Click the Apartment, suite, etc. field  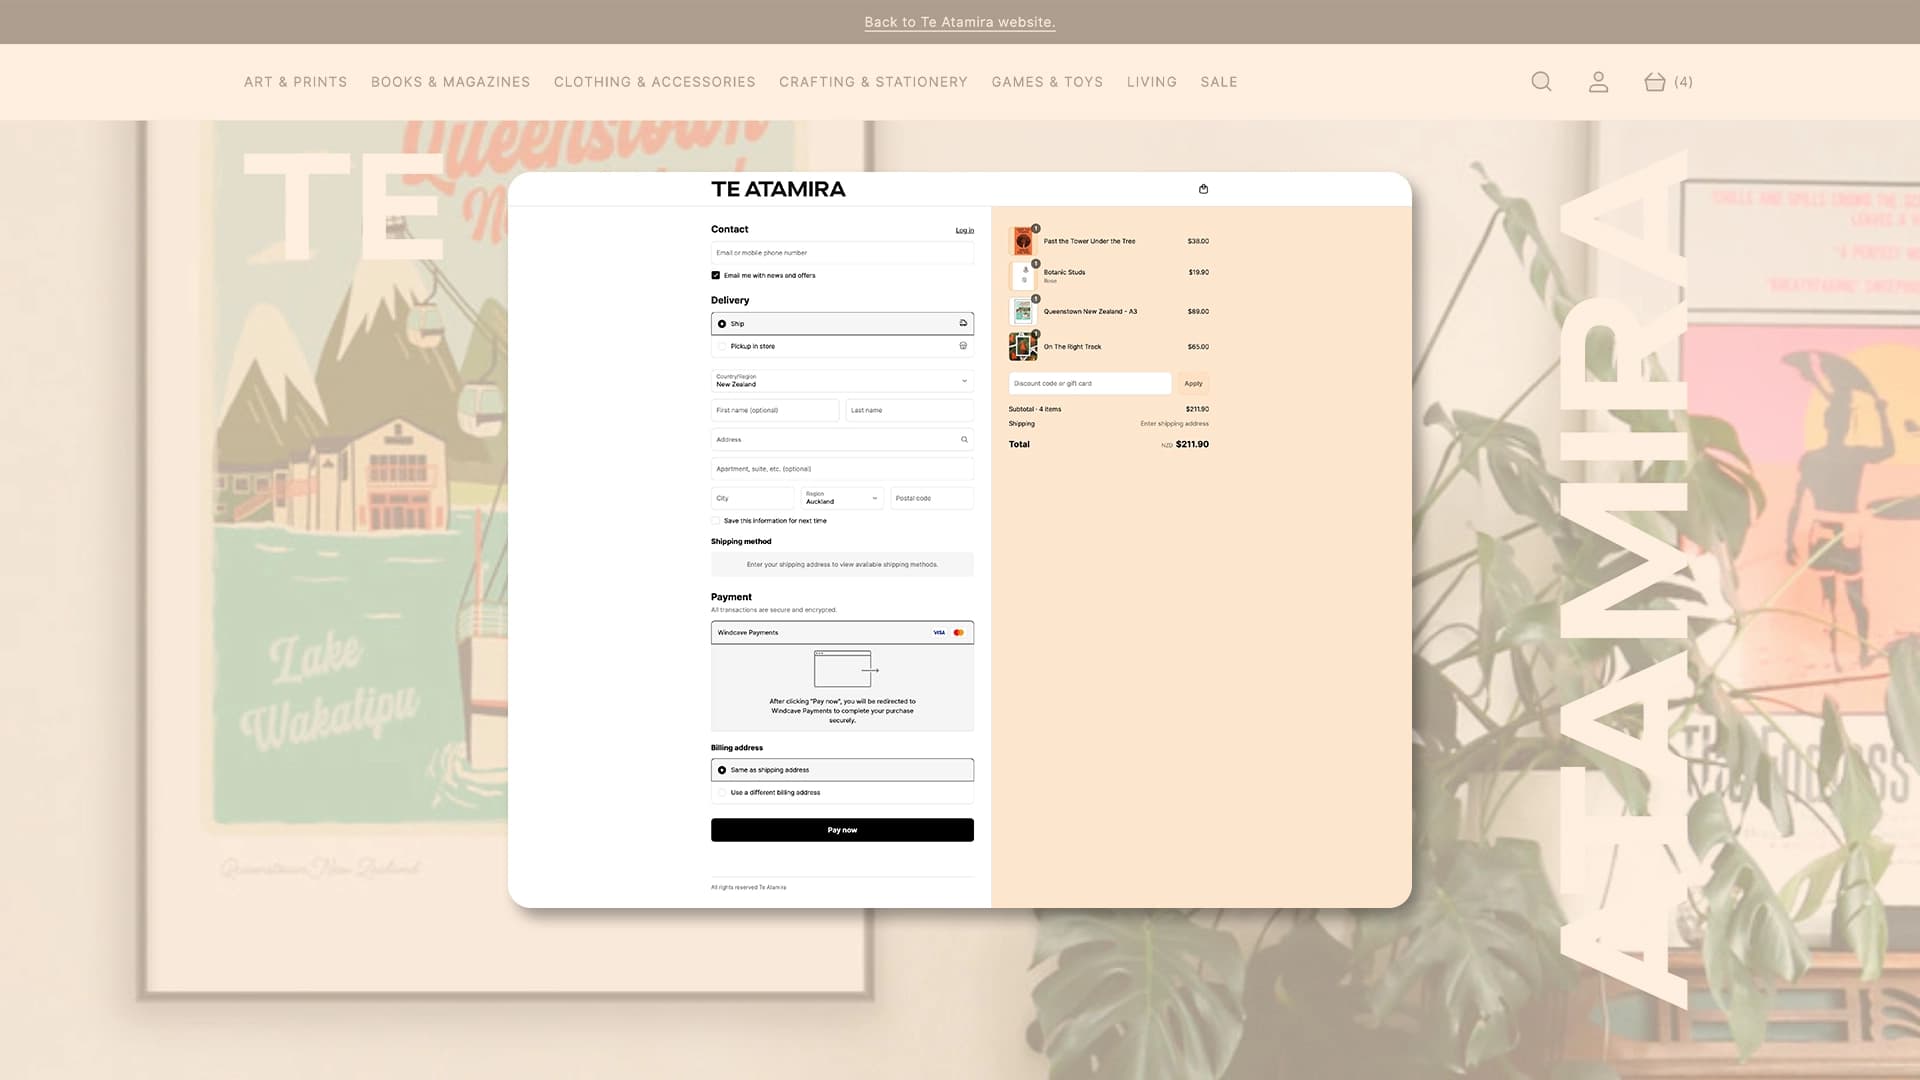click(842, 468)
